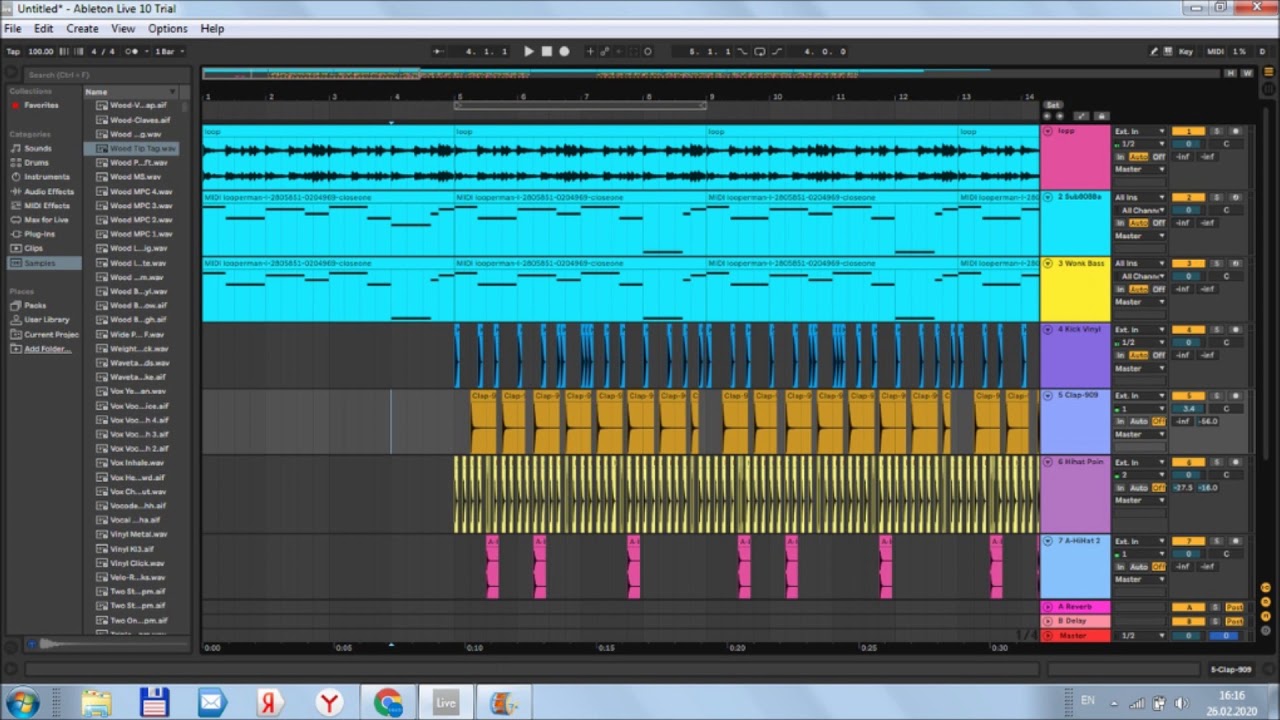The image size is (1280, 720).
Task: Arm the 2 Sub8088a track for recording
Action: coord(1235,197)
